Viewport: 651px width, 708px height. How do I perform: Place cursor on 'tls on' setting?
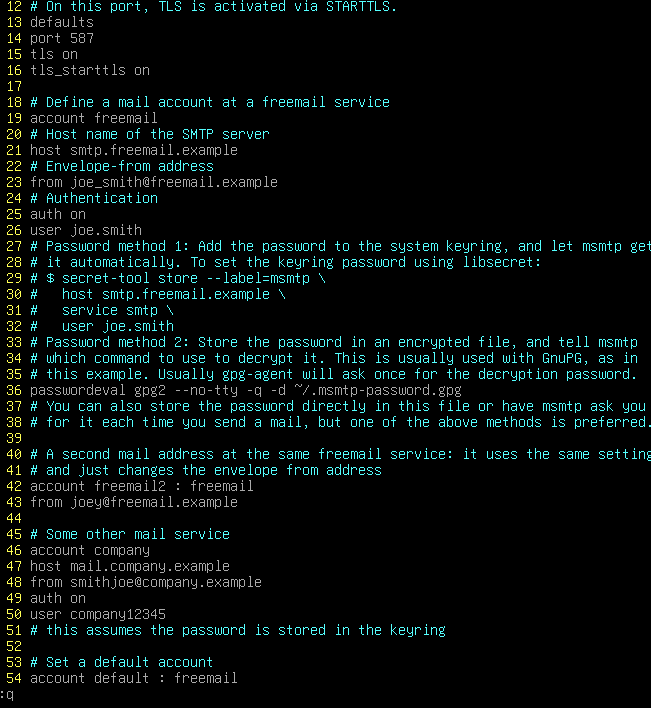point(54,54)
